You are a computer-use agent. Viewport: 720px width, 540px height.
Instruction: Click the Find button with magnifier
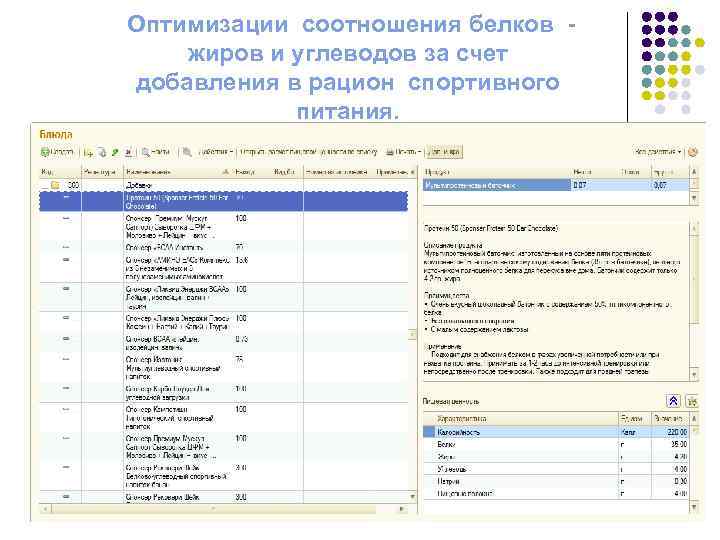156,152
